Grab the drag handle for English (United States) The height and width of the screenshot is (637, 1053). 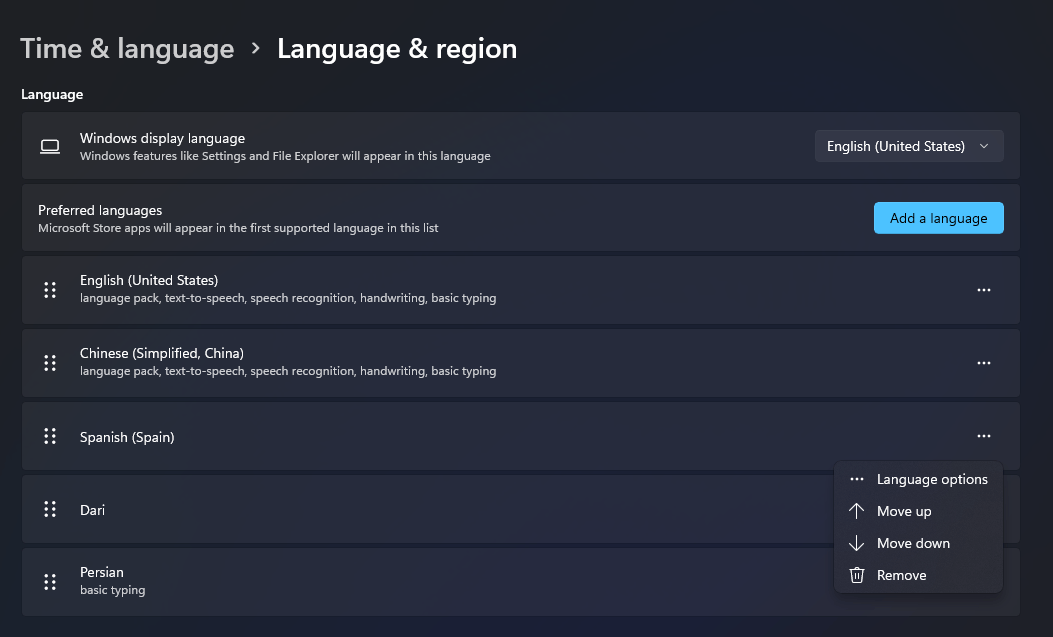tap(50, 290)
